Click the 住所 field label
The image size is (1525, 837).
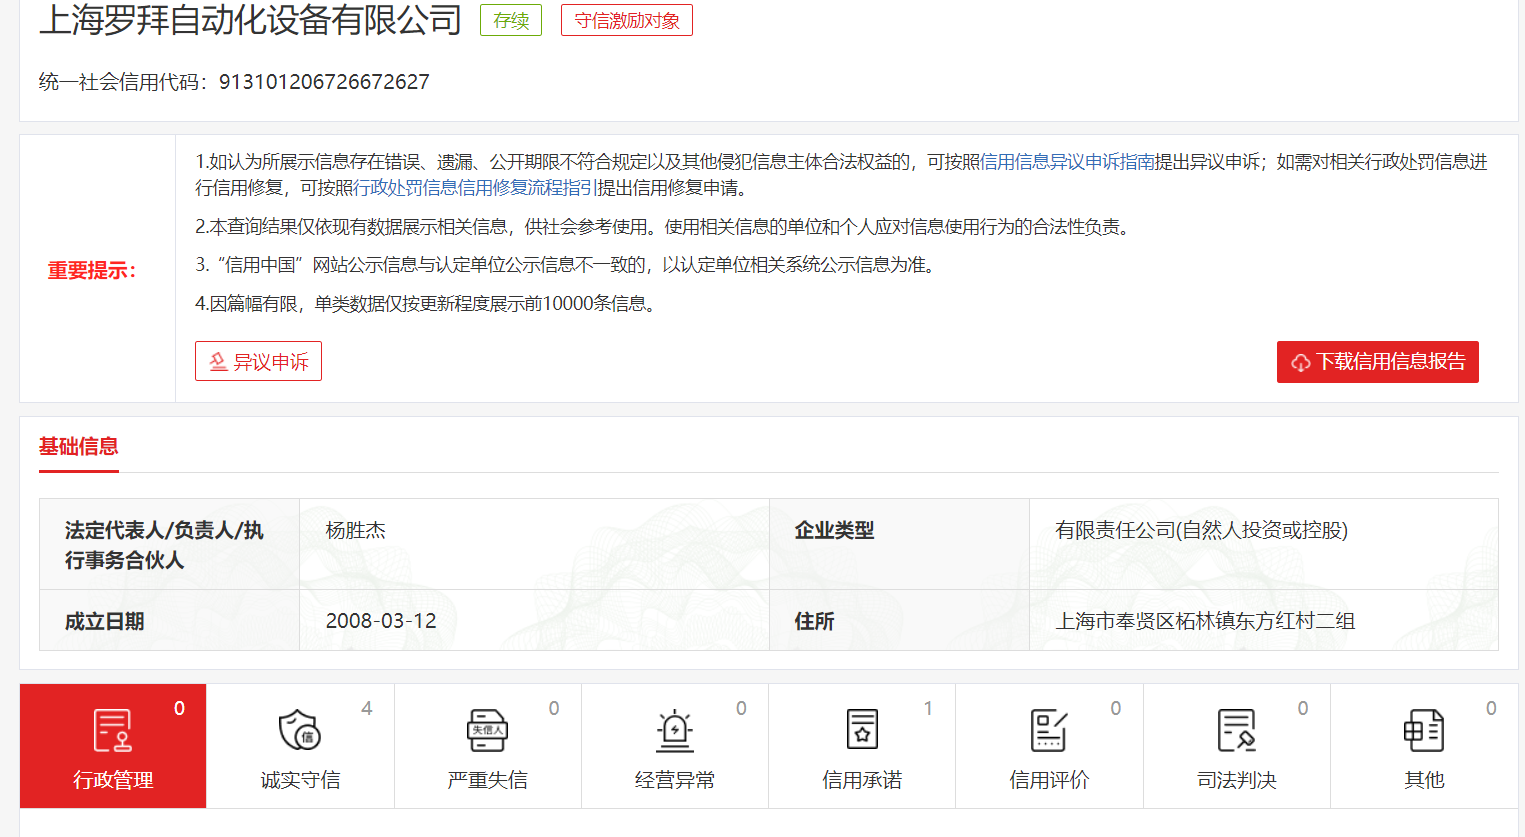tap(815, 621)
